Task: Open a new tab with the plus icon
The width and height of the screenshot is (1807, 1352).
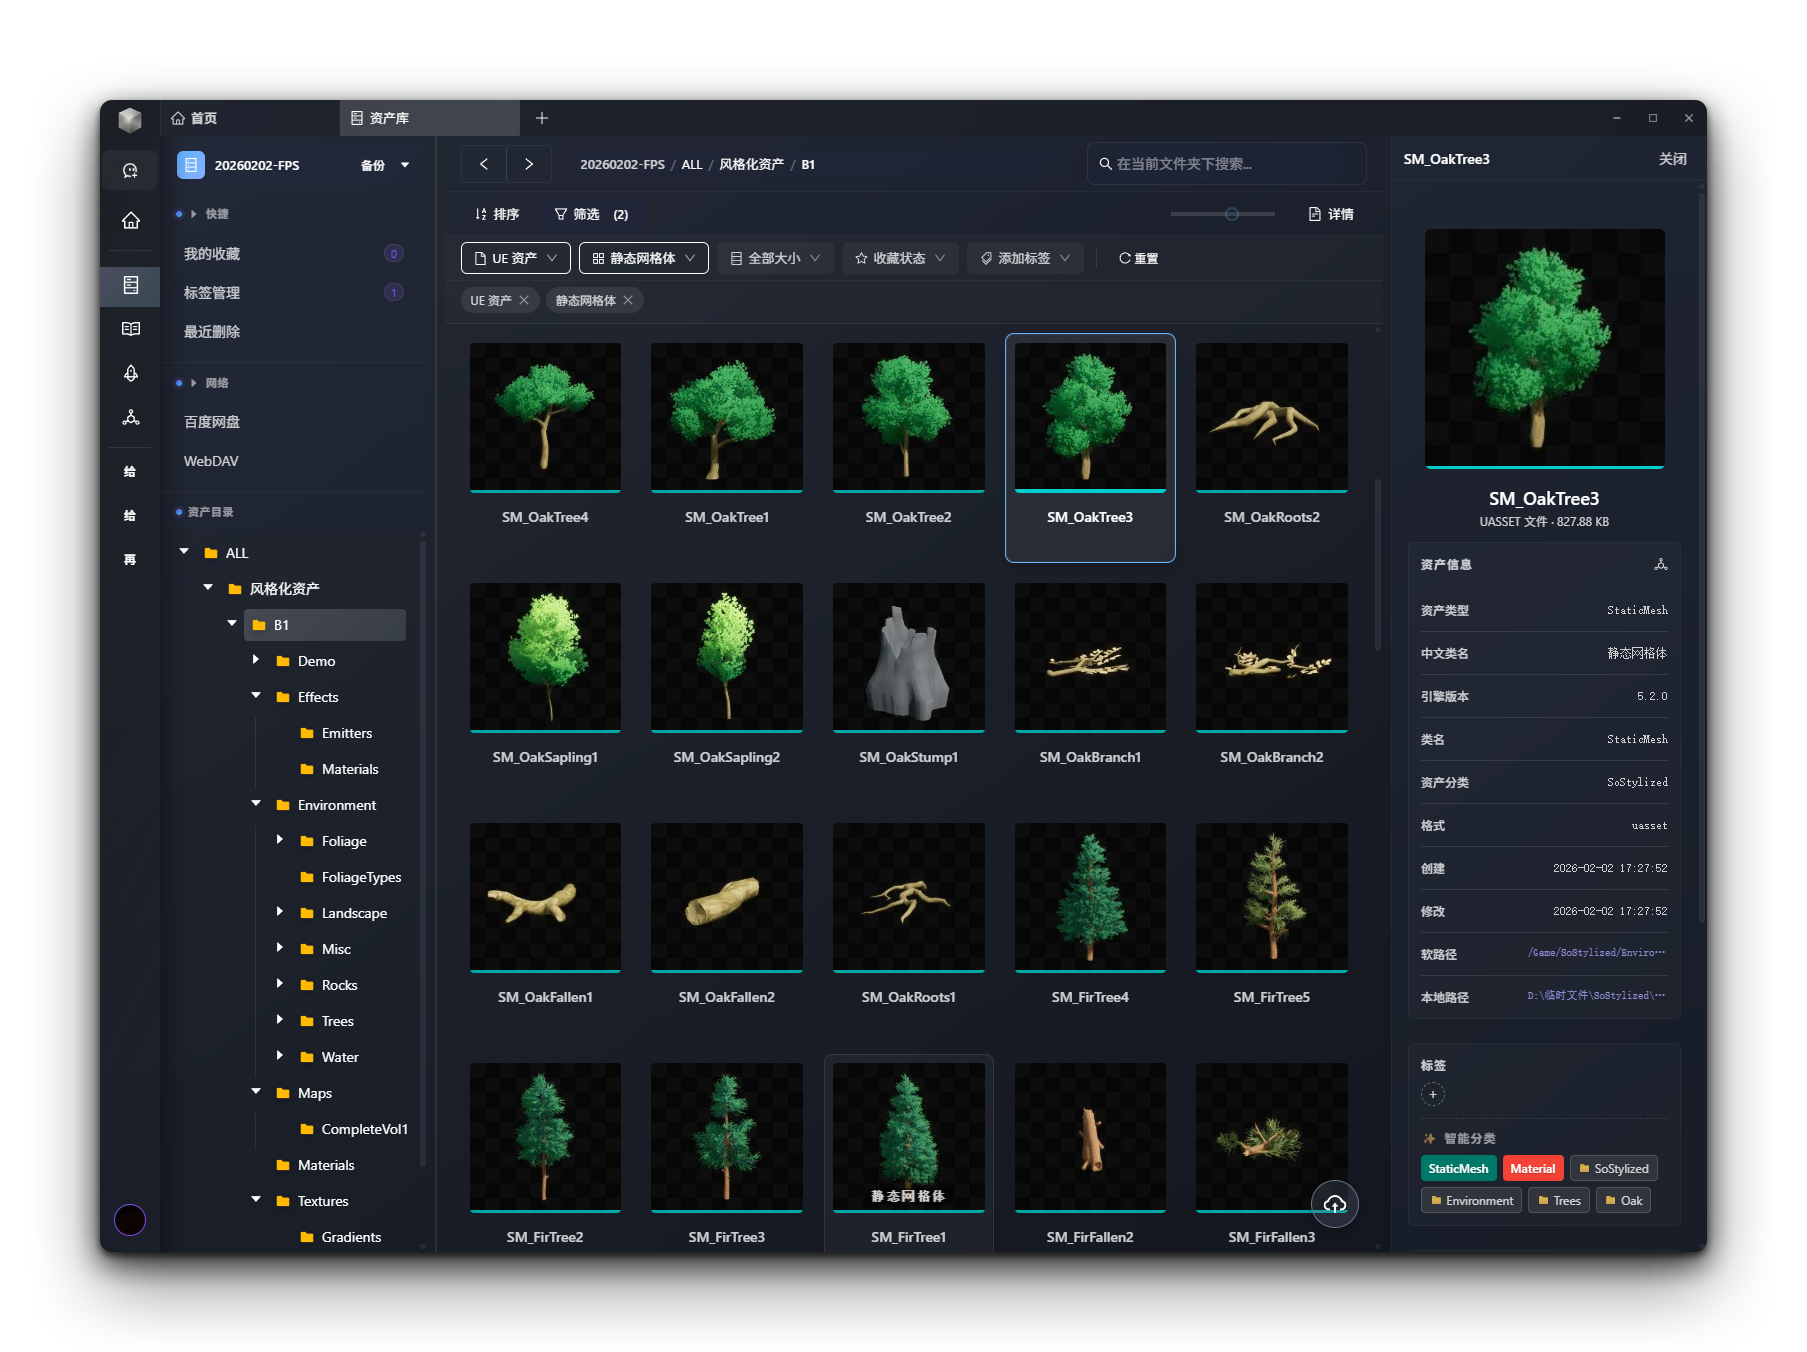Action: 542,118
